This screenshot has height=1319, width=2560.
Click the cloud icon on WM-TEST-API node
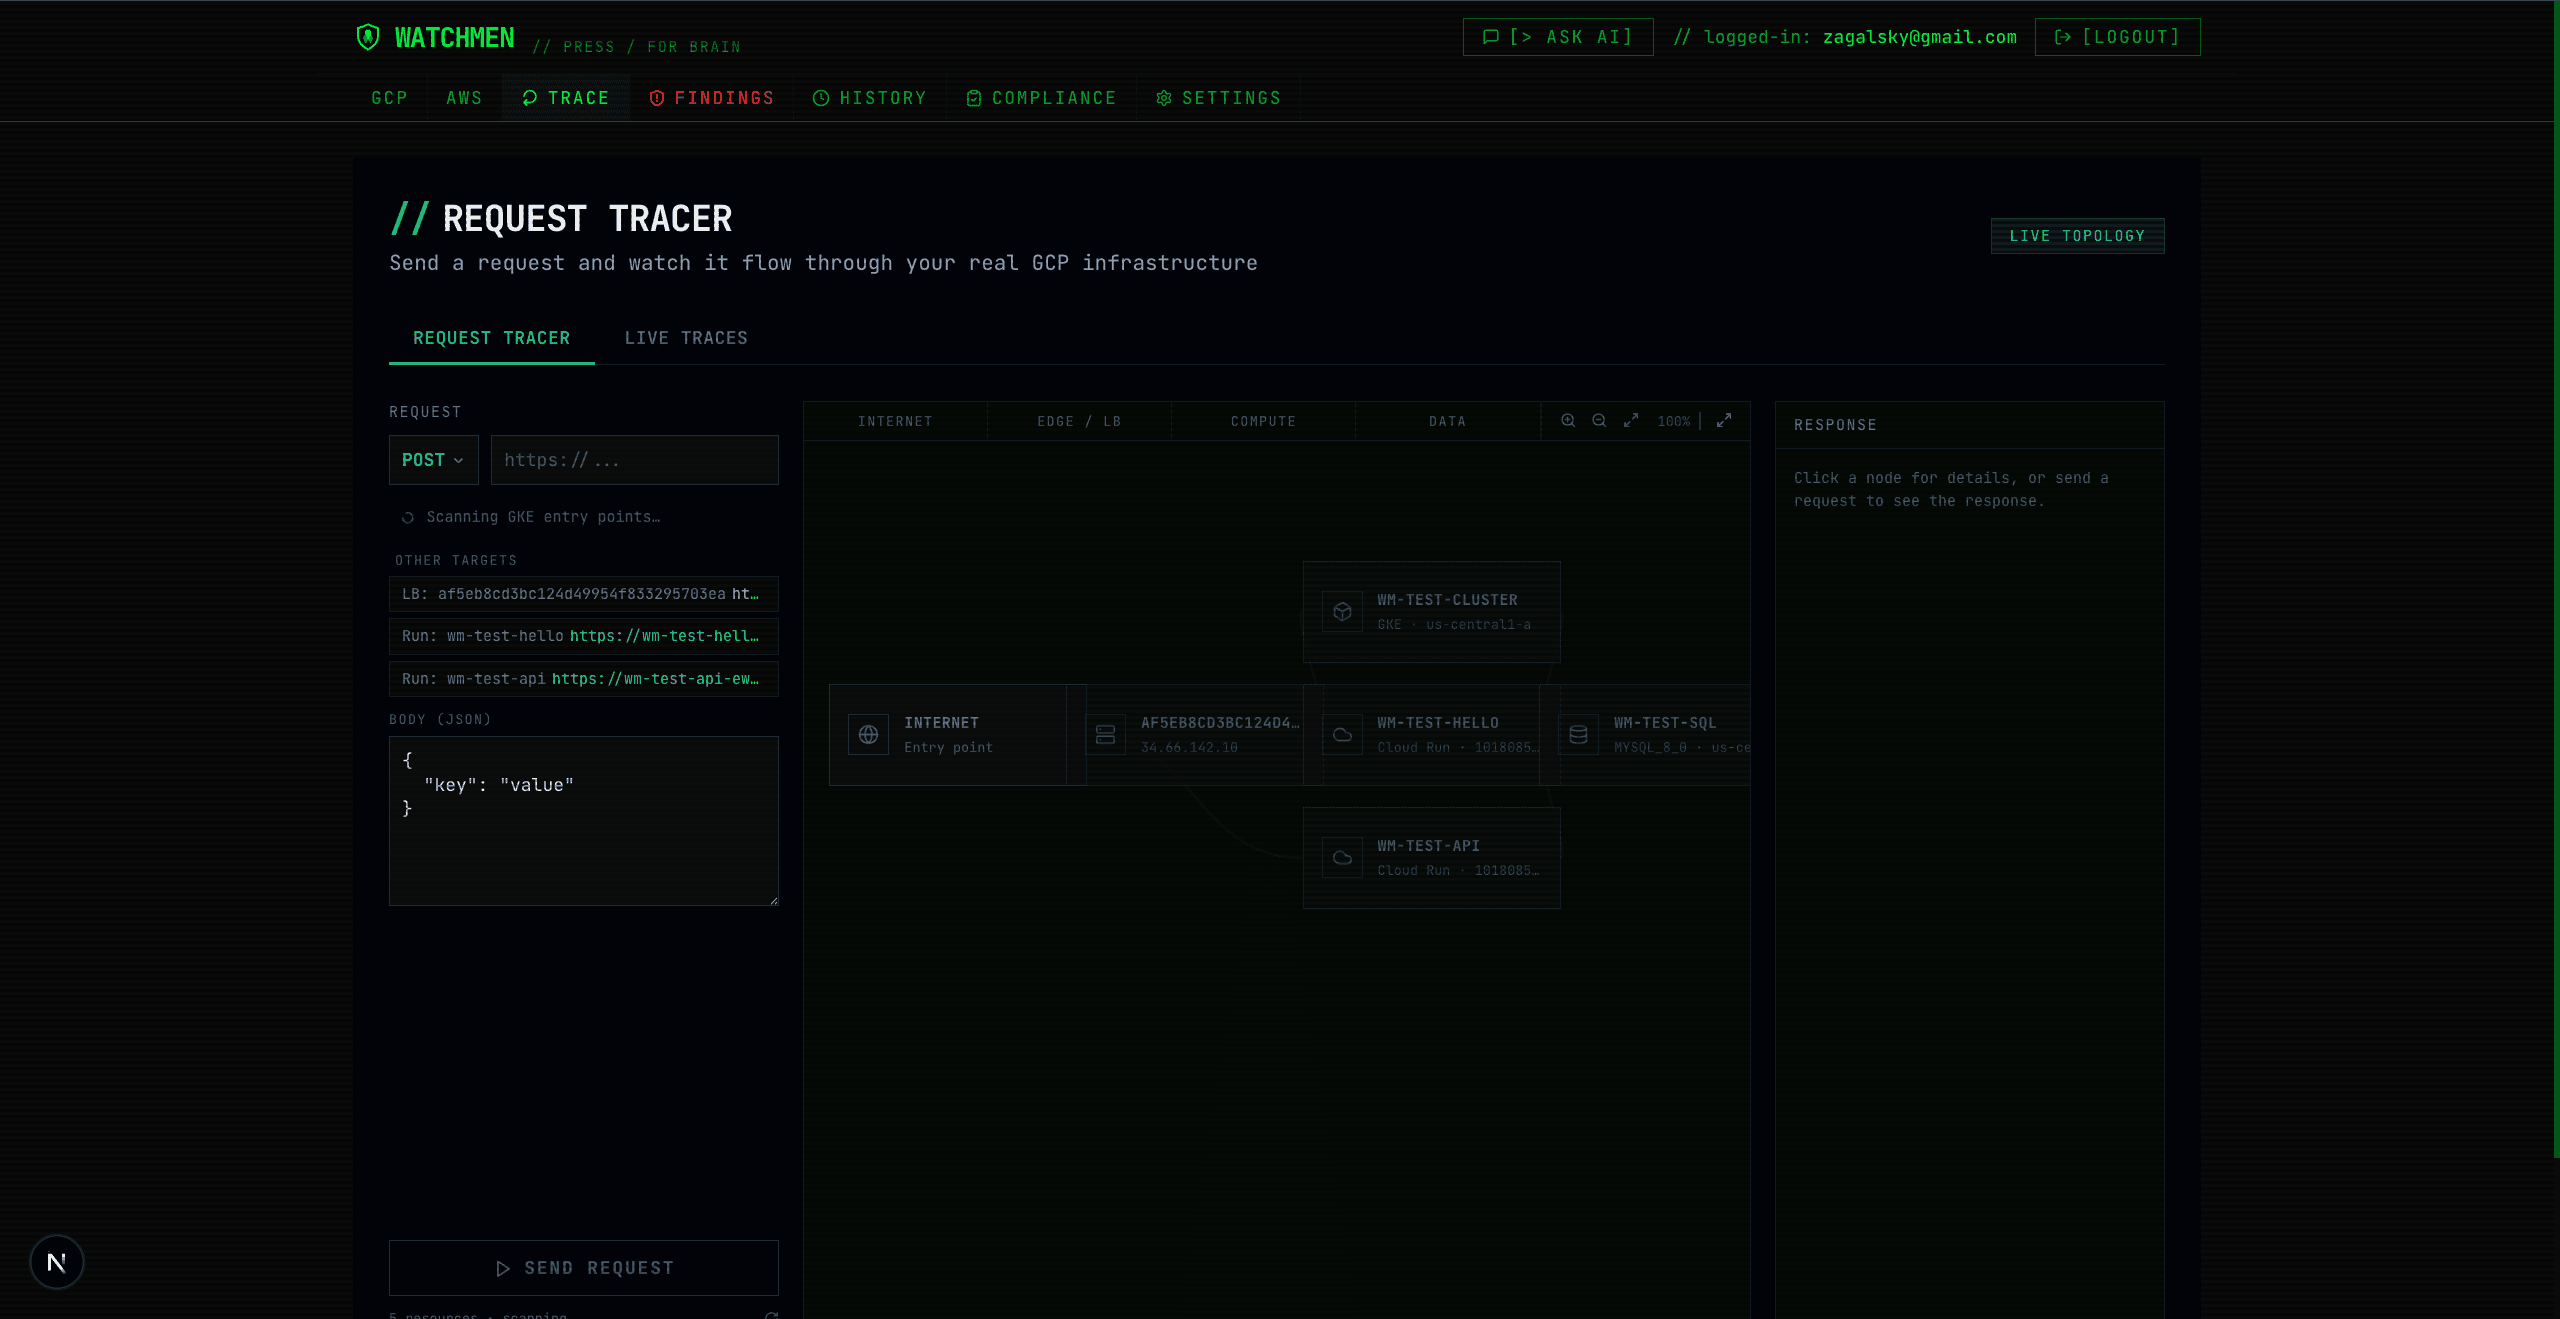(1342, 858)
